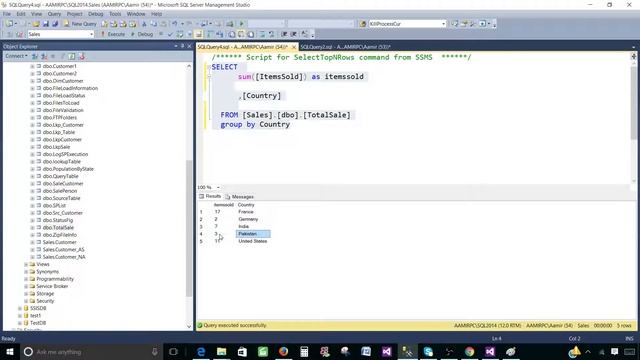The width and height of the screenshot is (640, 360).
Task: Click the itemssold column header in results
Action: (x=223, y=205)
